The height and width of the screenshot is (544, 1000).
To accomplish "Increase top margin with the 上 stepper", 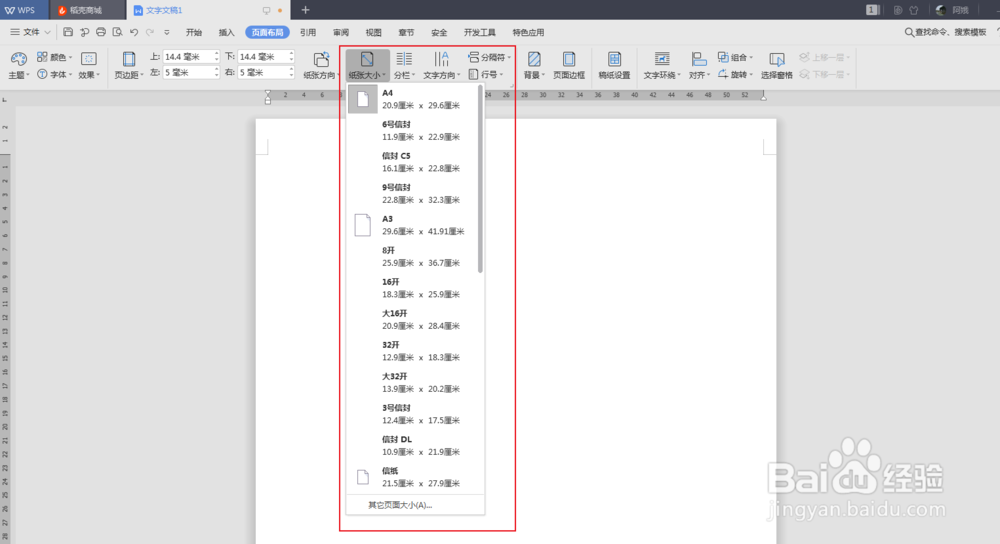I will (x=216, y=54).
